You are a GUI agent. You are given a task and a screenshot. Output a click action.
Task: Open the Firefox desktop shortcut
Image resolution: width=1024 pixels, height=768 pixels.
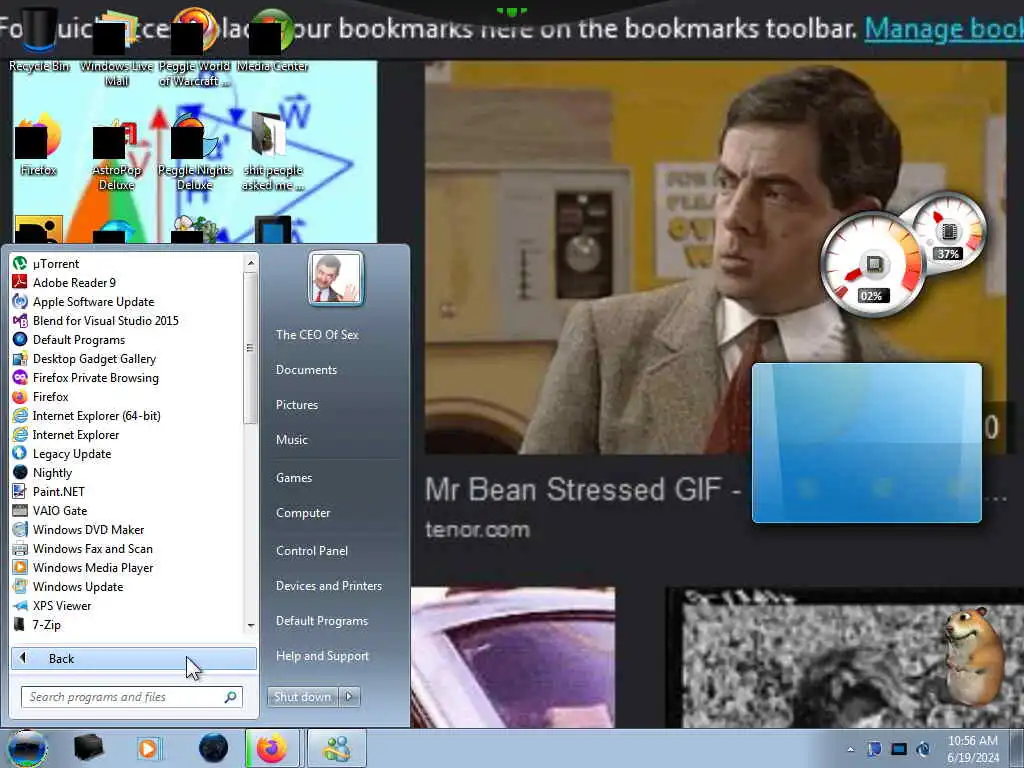(x=39, y=145)
